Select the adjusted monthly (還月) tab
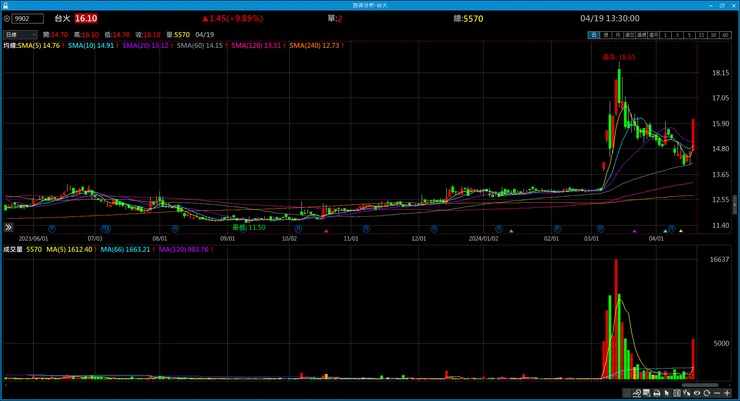740x401 pixels. pyautogui.click(x=654, y=35)
